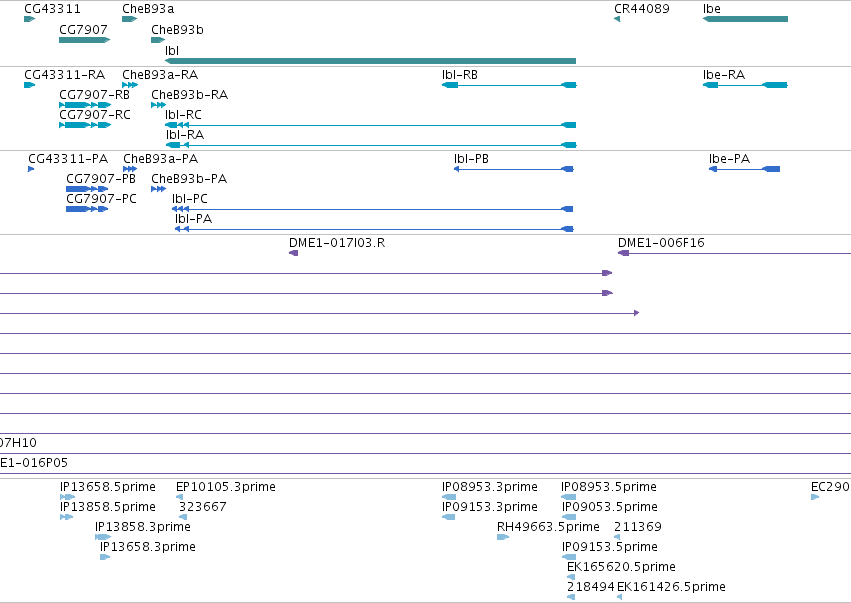
Task: Click the 211369 feature label
Action: [638, 527]
